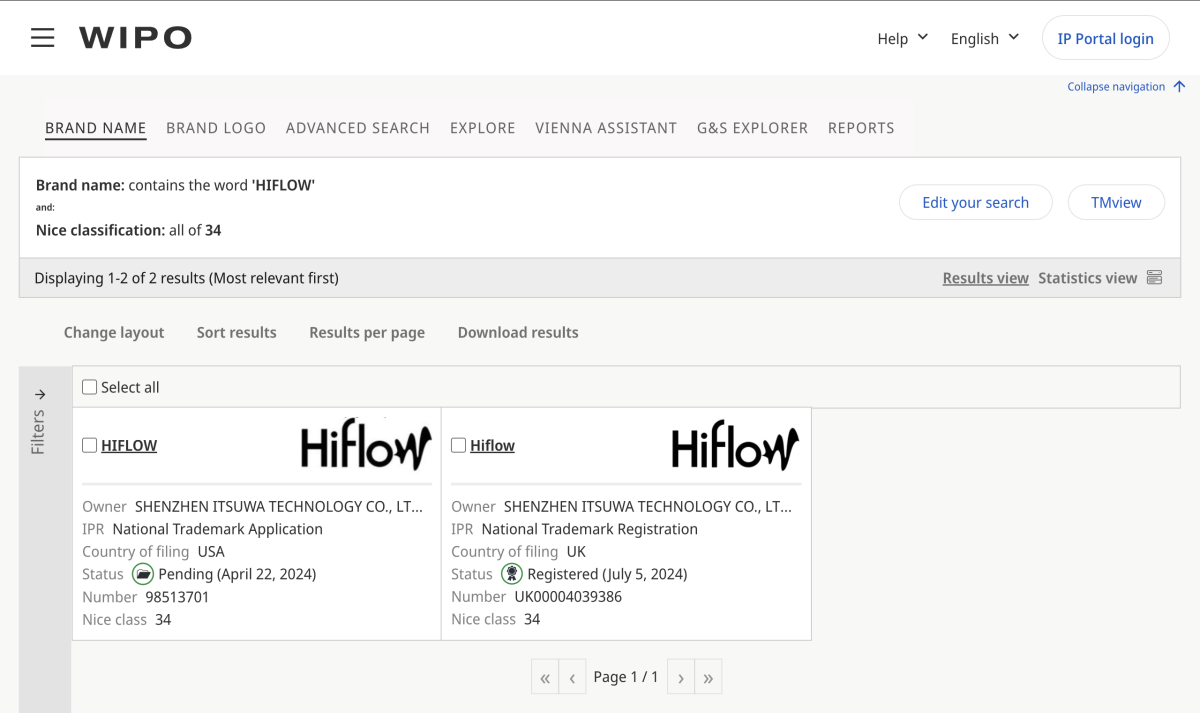Switch to the EXPLORE tab
The height and width of the screenshot is (713, 1200).
pyautogui.click(x=483, y=128)
